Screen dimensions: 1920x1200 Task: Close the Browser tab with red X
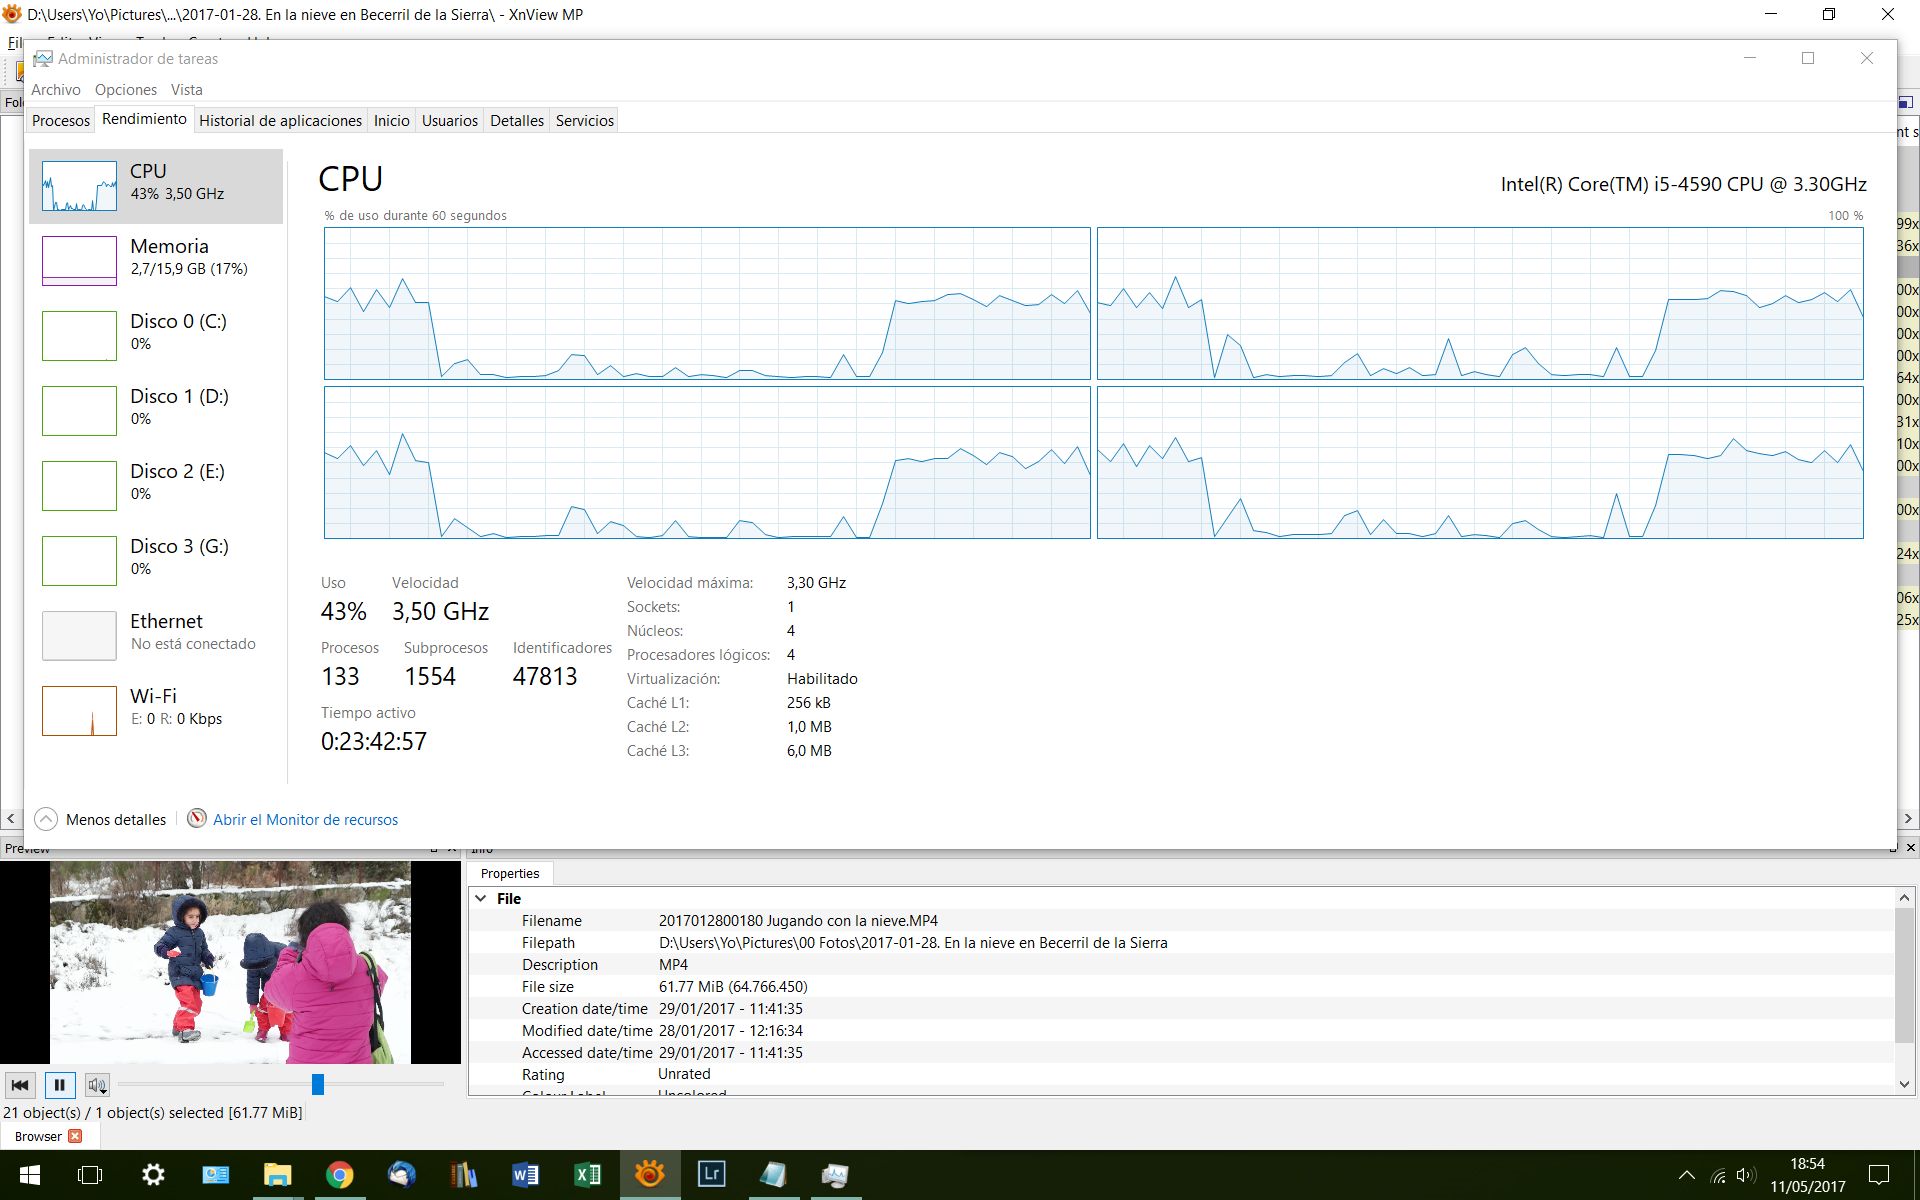pos(75,1136)
